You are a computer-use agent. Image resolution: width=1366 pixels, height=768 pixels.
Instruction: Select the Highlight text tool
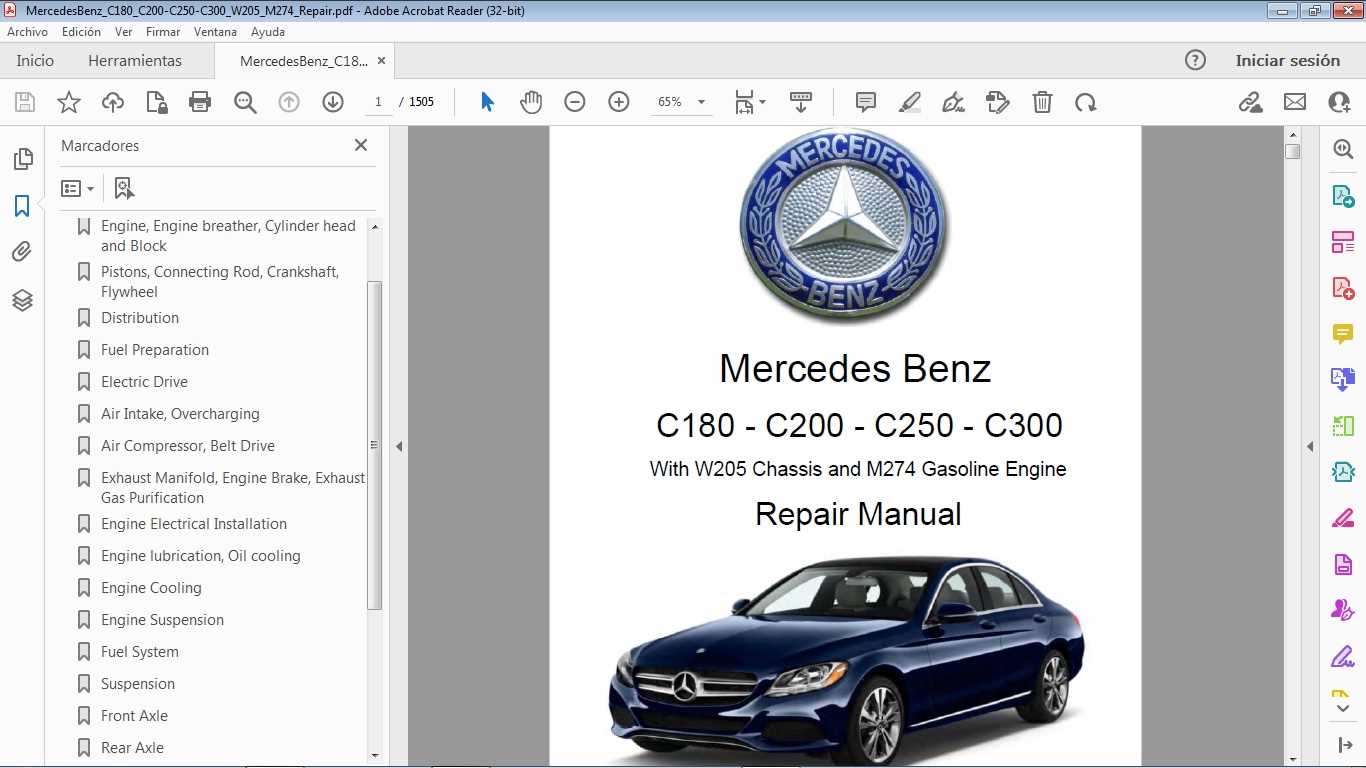tap(910, 102)
